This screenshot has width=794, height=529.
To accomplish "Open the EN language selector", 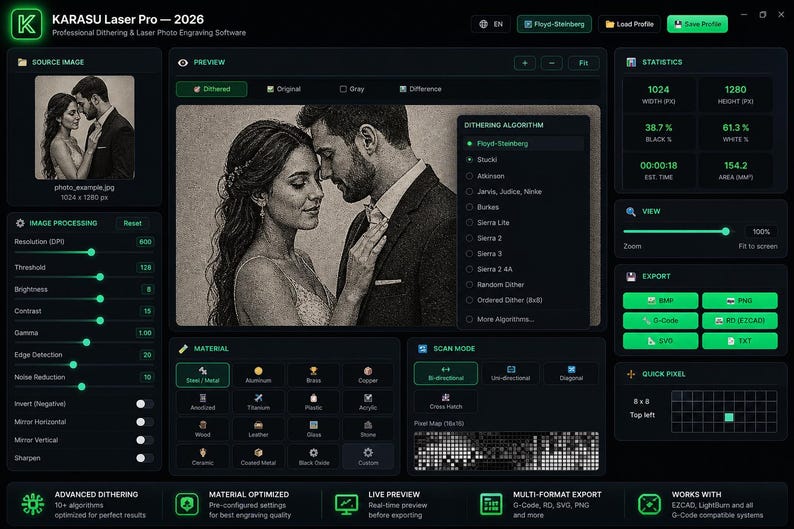I will coord(491,24).
